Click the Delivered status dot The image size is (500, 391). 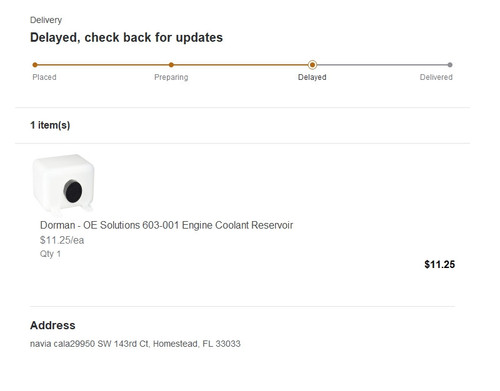450,65
